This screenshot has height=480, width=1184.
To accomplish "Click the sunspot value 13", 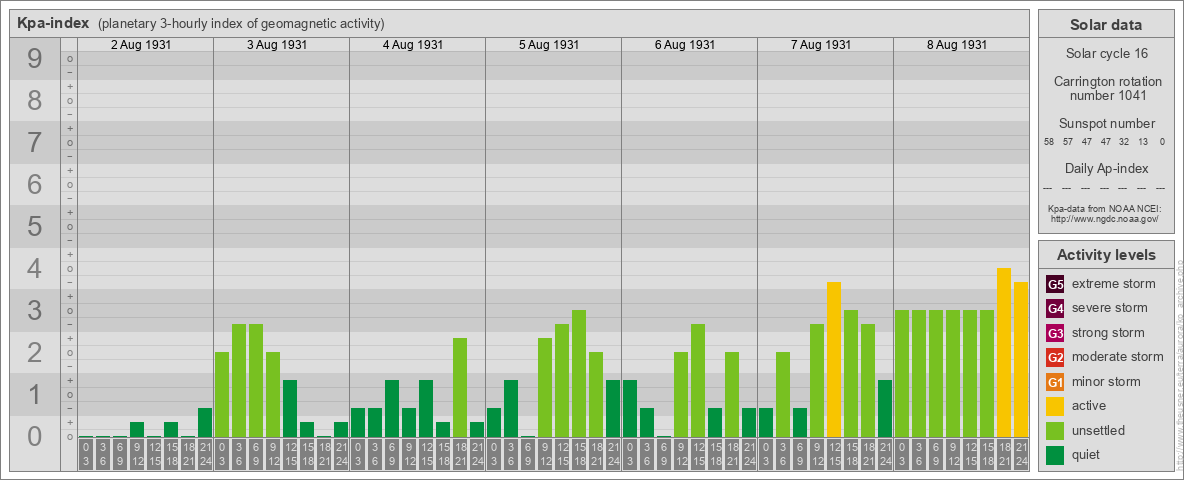I will (x=1143, y=142).
